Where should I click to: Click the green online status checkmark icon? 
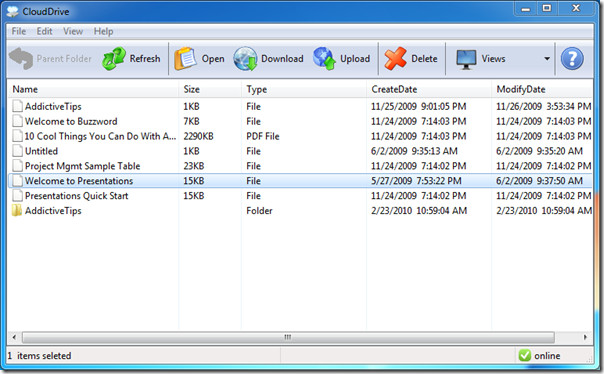[x=524, y=355]
